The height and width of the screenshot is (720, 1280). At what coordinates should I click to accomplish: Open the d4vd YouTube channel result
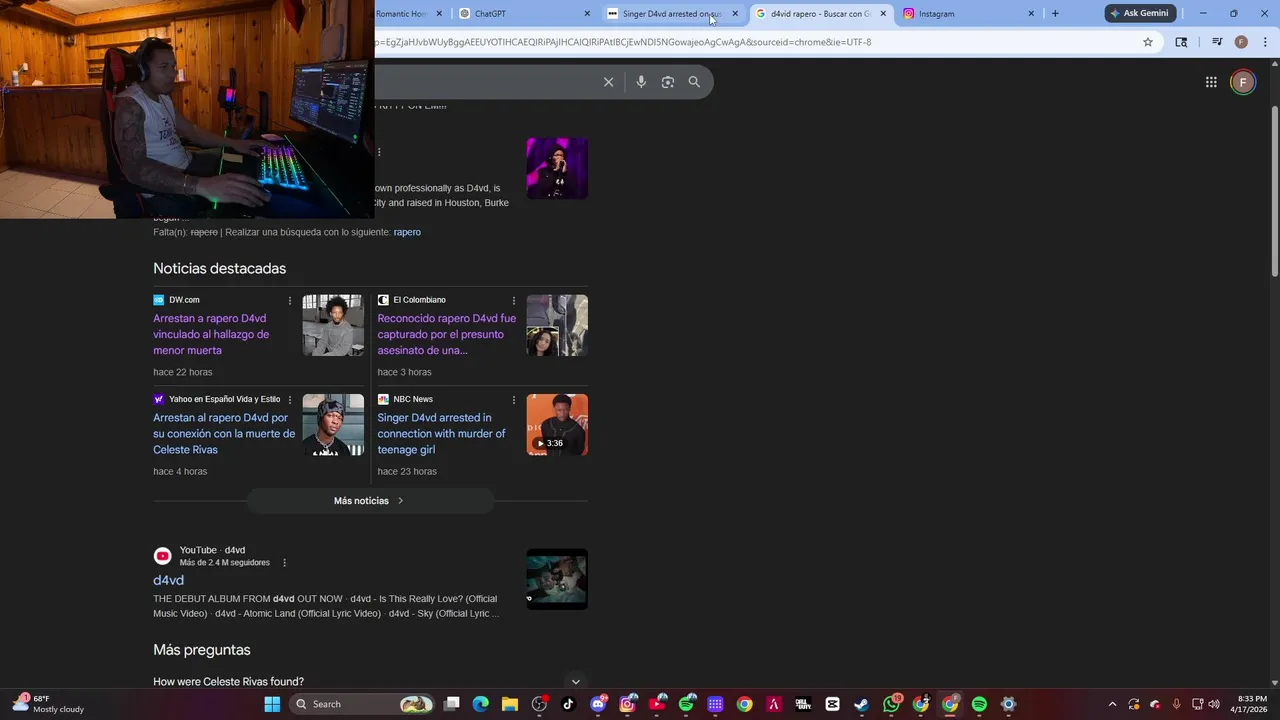168,580
